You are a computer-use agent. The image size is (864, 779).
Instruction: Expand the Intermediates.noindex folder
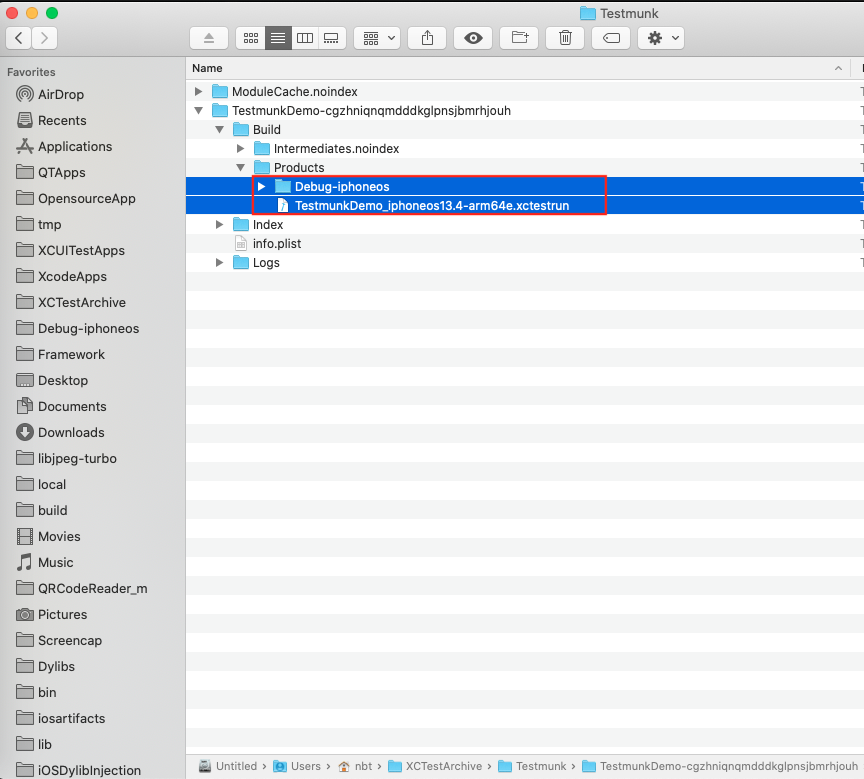click(x=240, y=149)
